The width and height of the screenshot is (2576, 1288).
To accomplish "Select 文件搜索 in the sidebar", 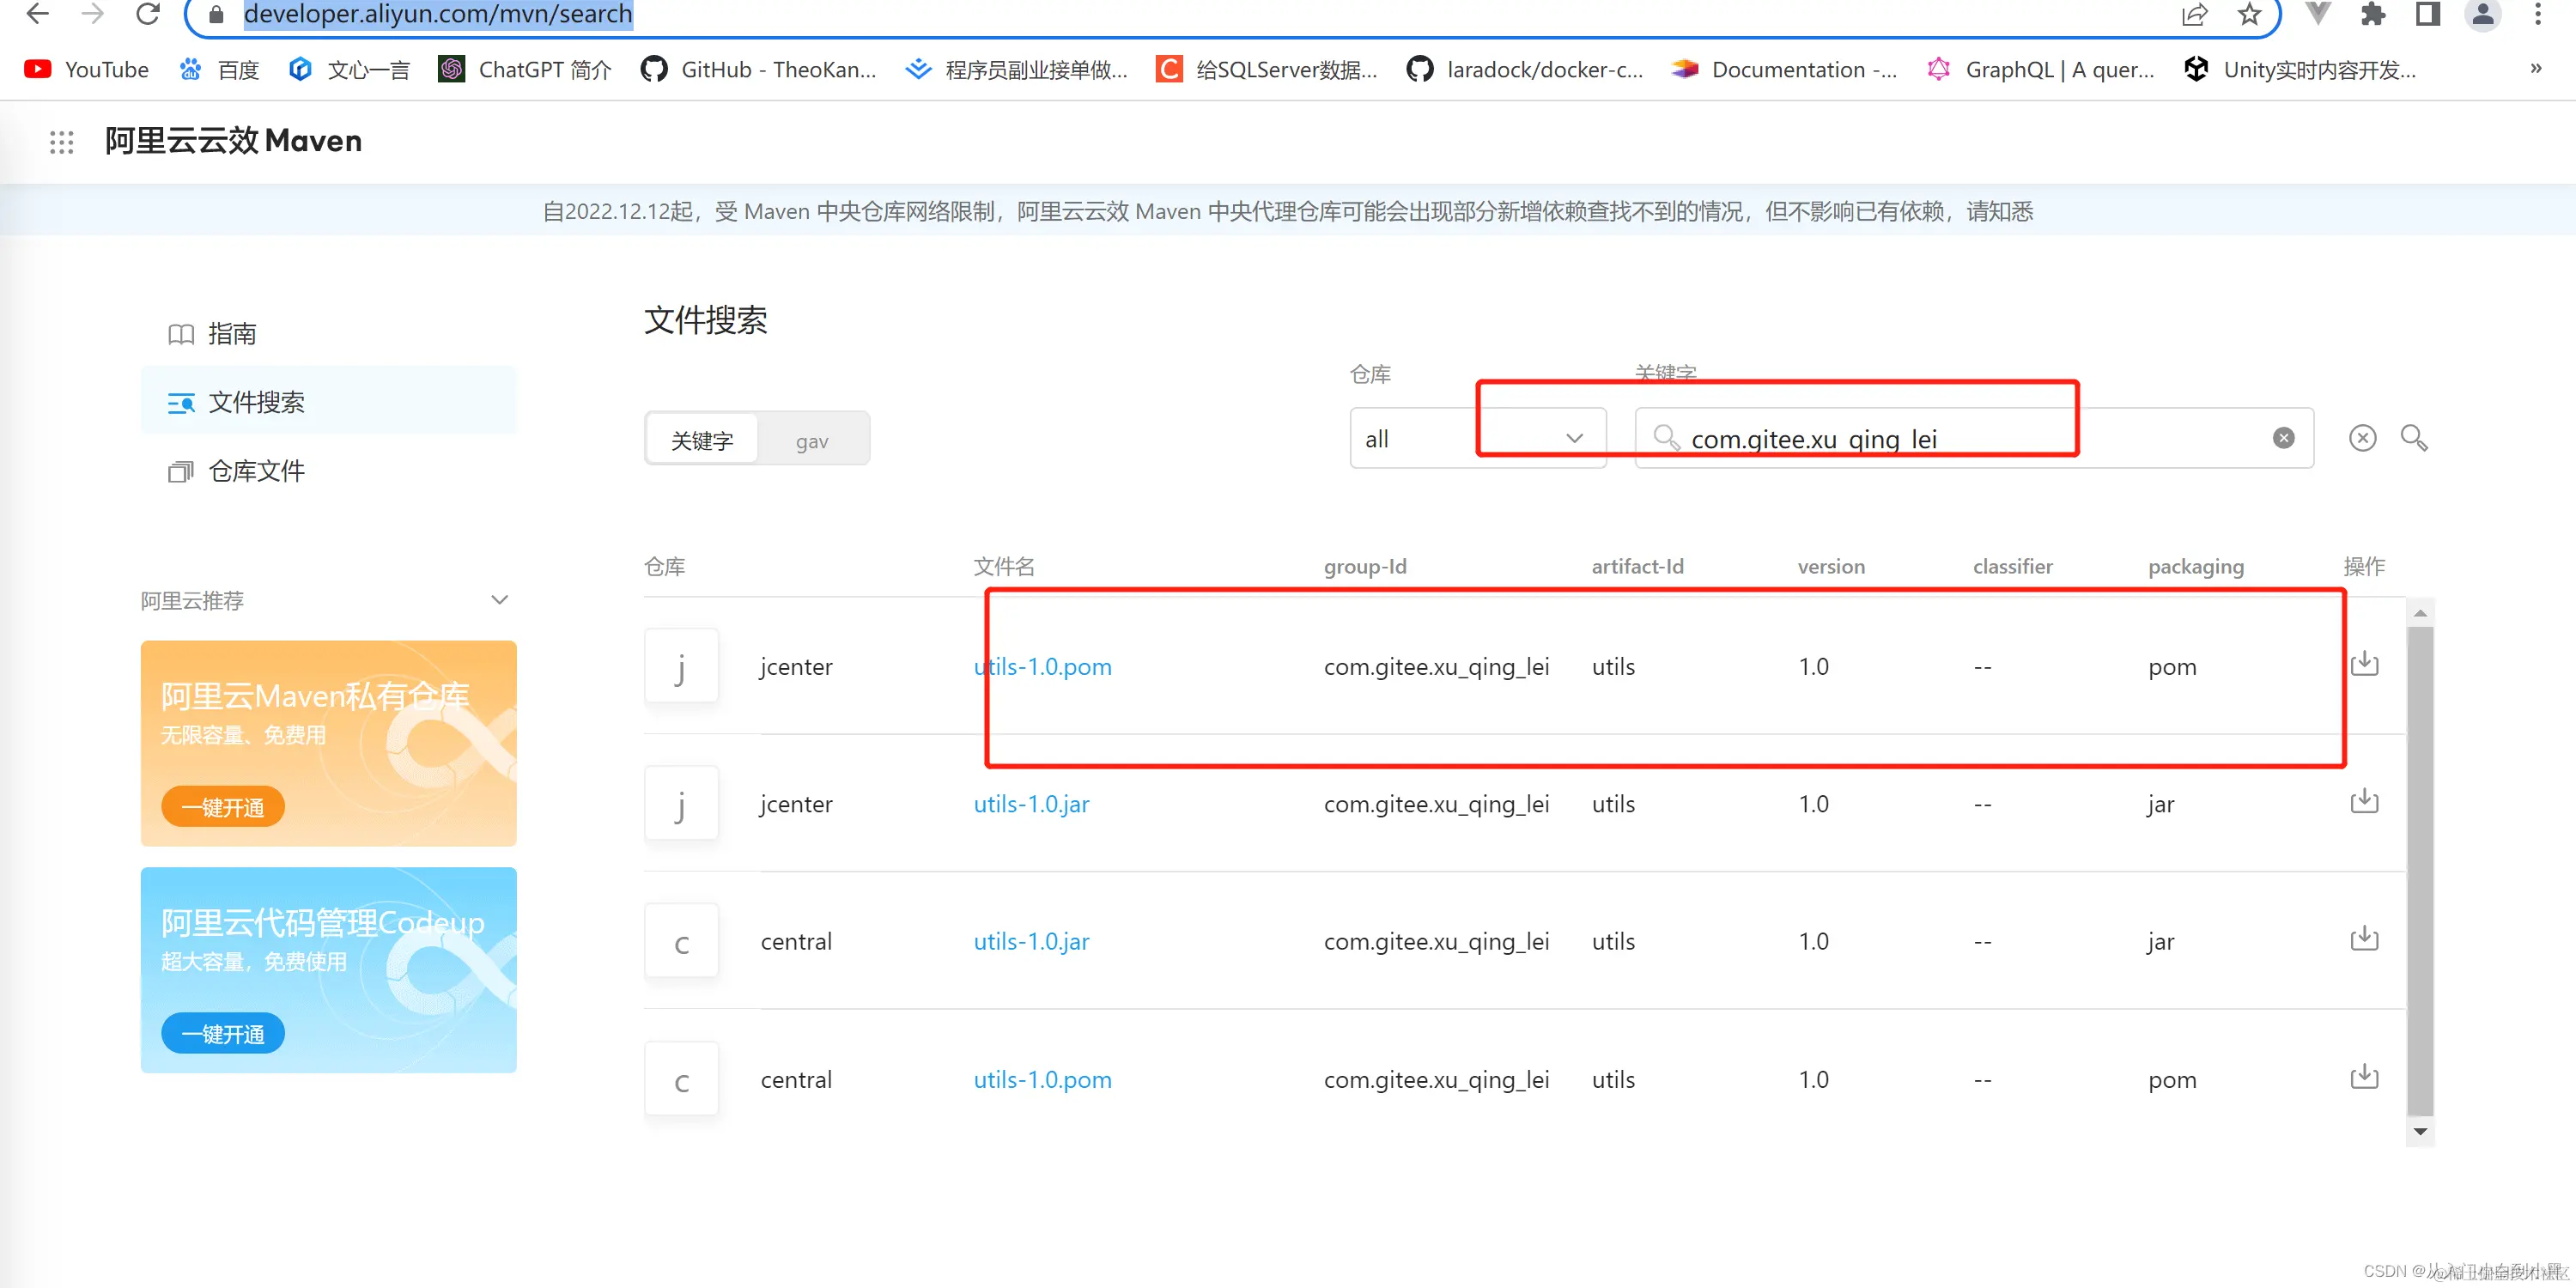I will click(329, 402).
